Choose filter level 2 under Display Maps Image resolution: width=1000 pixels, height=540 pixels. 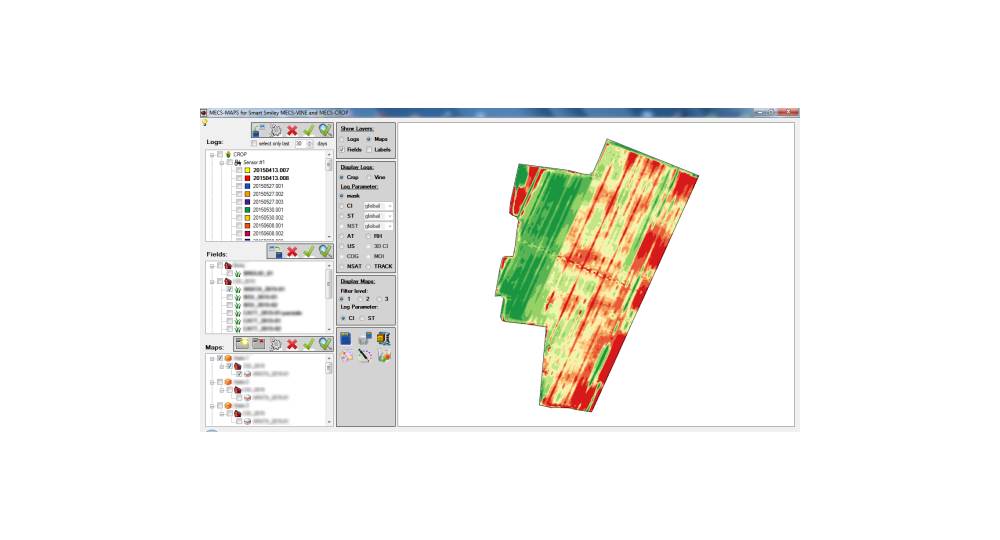point(361,299)
